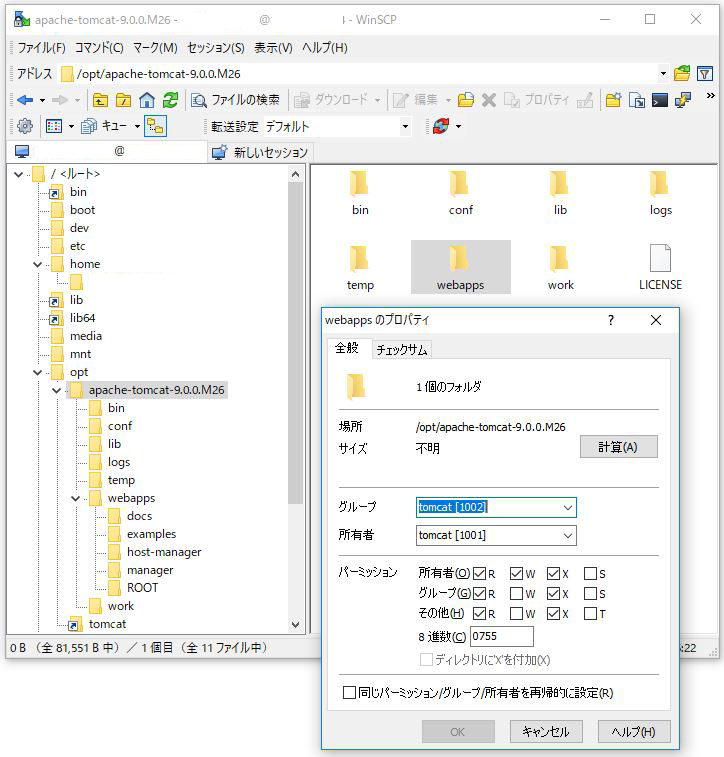Open the 転送設定 デフォルト dropdown

405,126
